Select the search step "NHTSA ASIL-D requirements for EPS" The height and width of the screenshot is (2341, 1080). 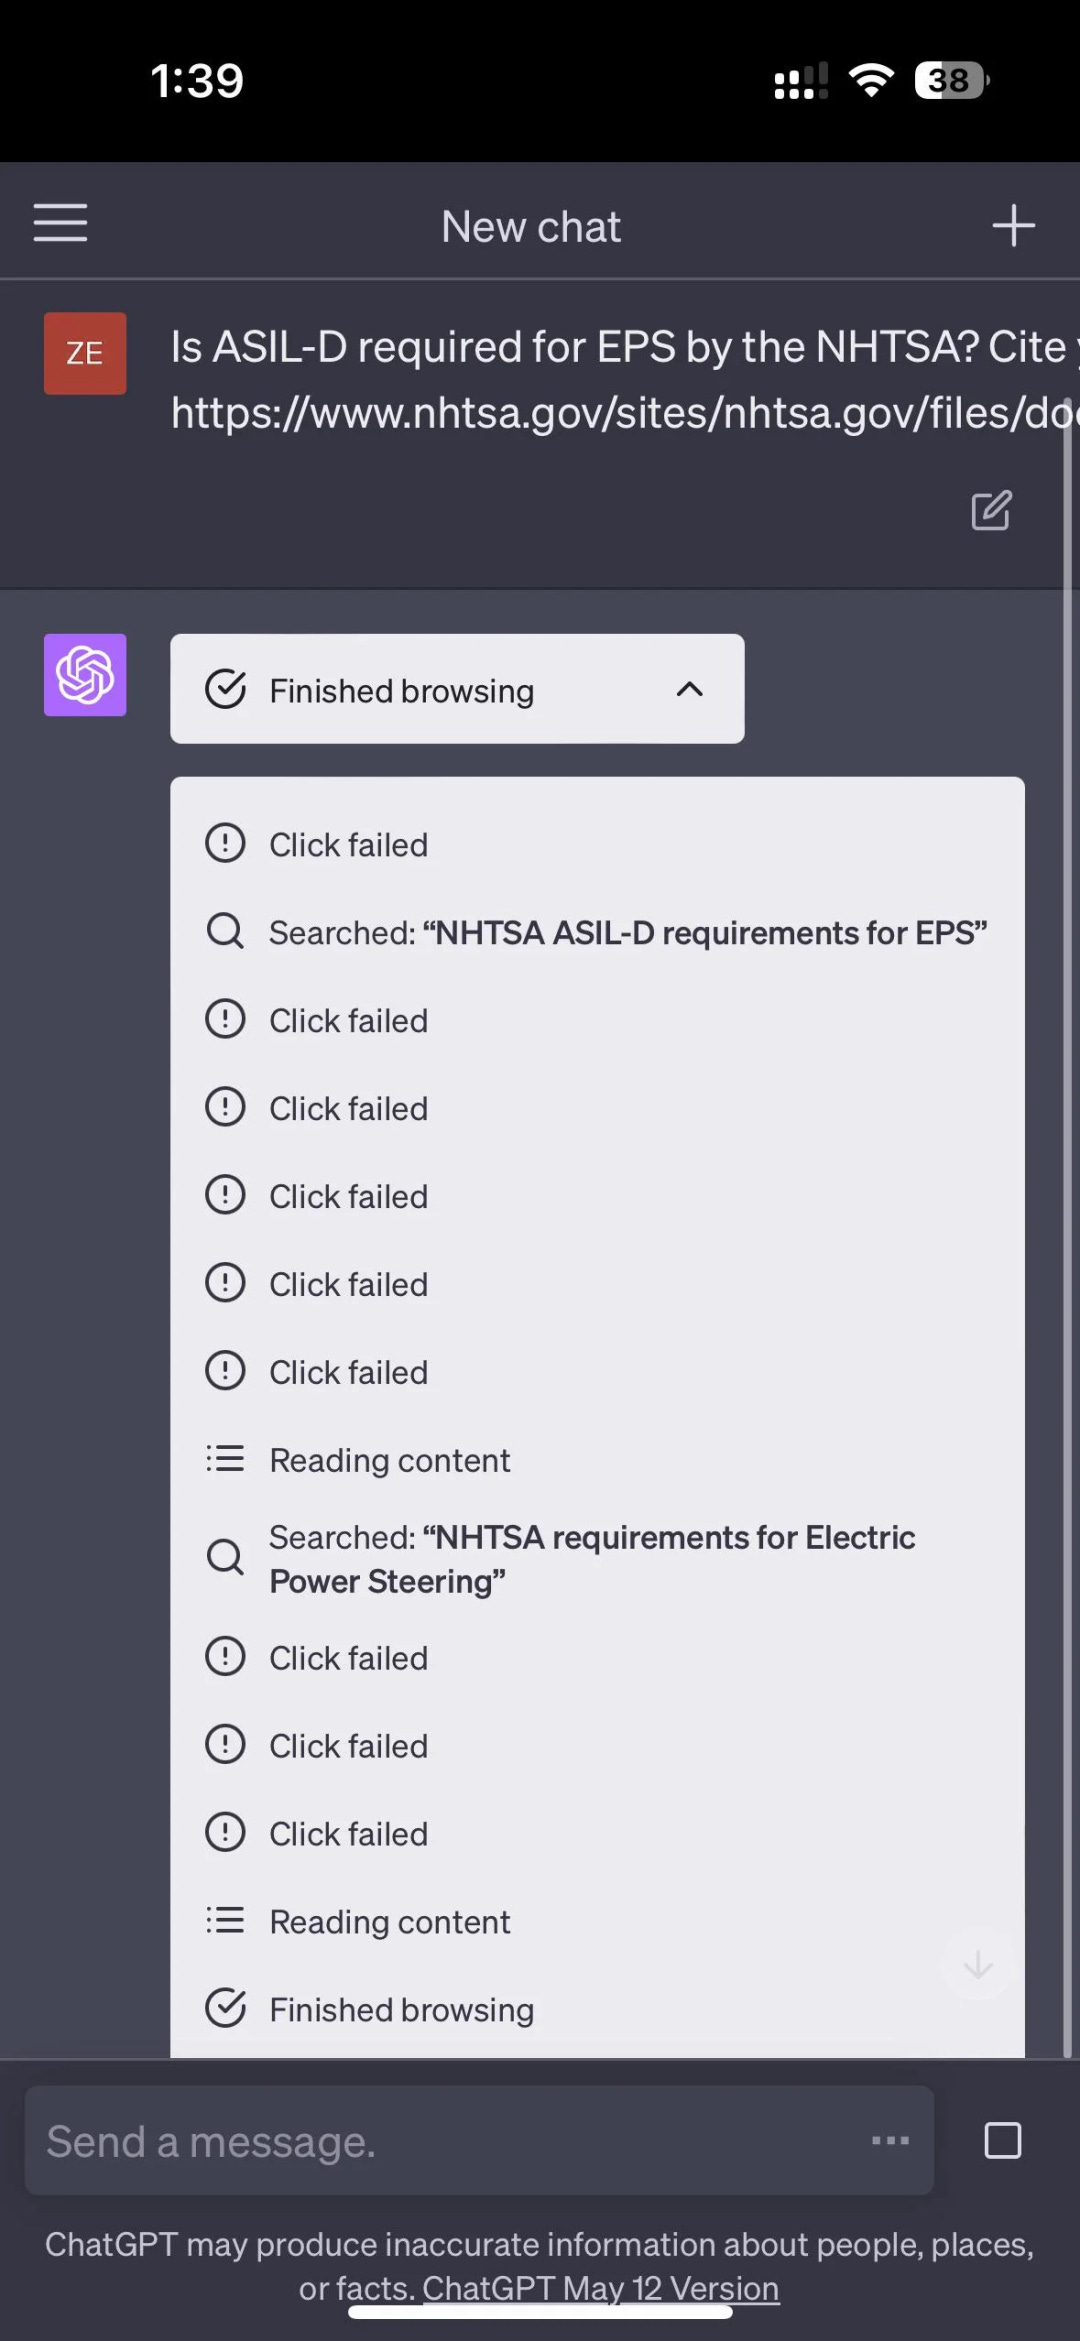[627, 933]
